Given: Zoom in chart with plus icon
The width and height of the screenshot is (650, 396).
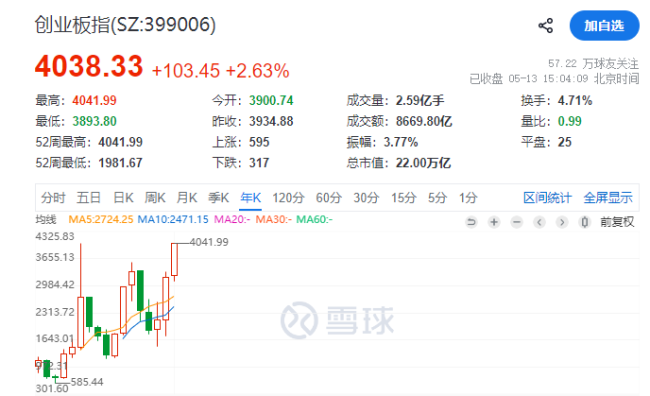Looking at the screenshot, I should (494, 222).
